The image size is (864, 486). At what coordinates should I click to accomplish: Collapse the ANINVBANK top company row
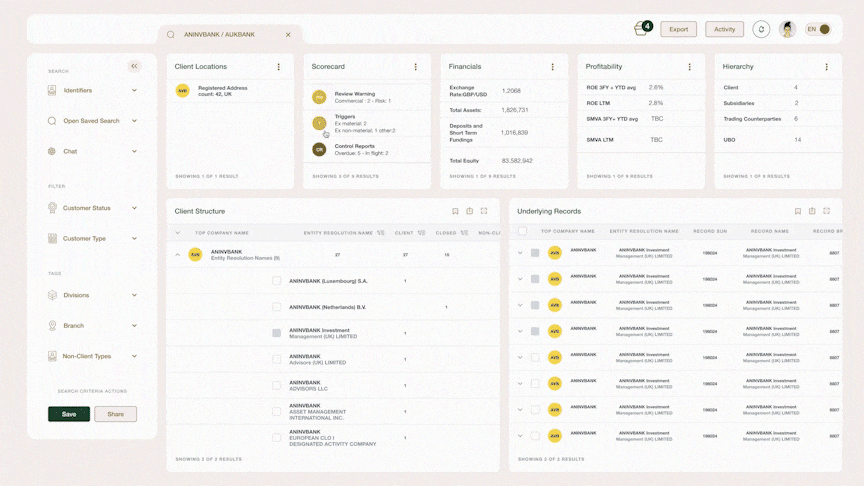(x=177, y=255)
